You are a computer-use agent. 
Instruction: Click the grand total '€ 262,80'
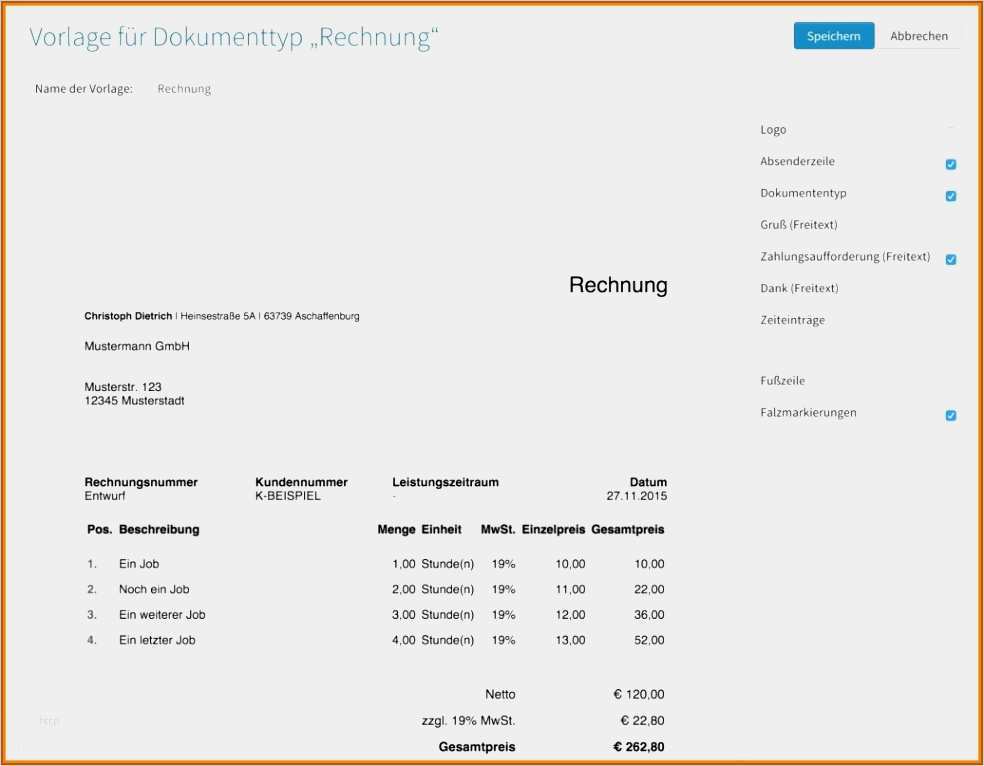[639, 747]
